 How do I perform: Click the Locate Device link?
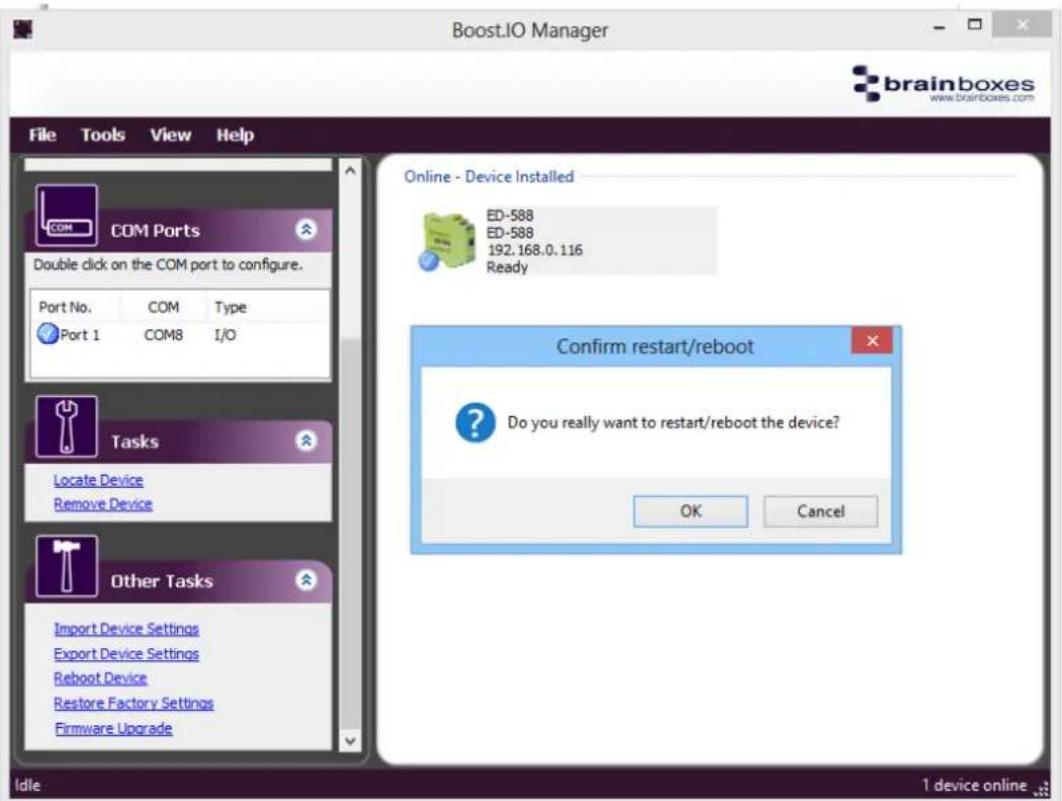(x=98, y=480)
